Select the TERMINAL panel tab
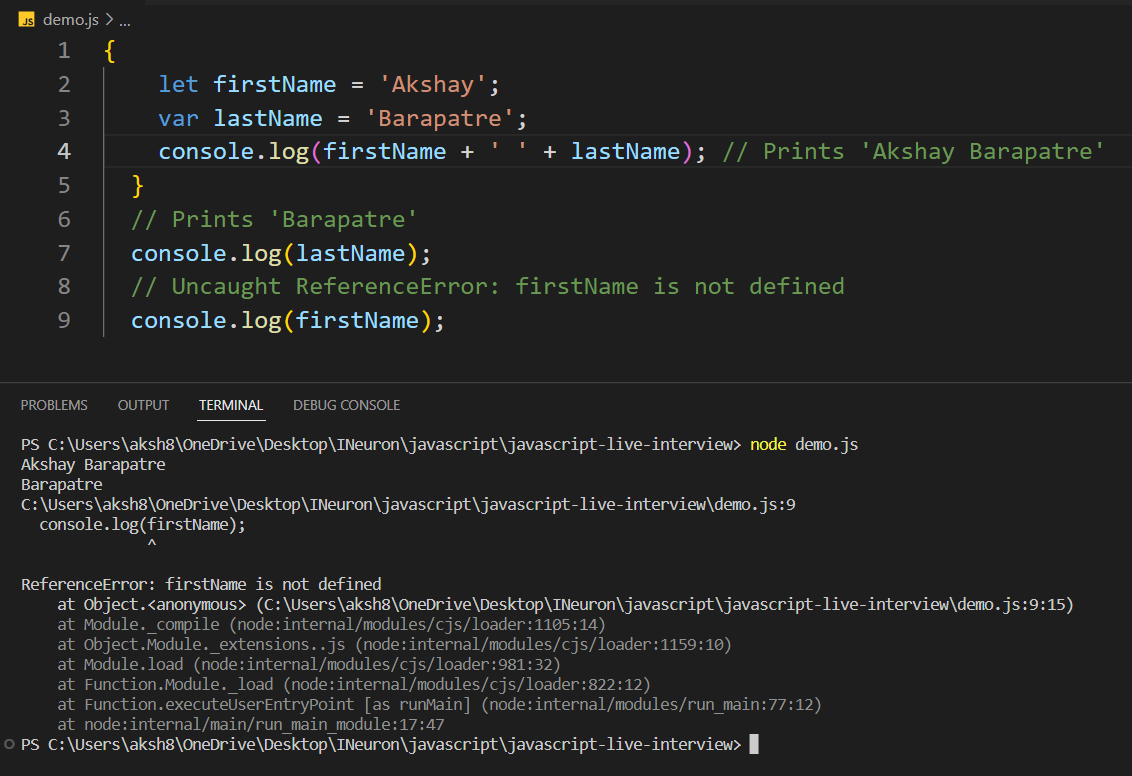The width and height of the screenshot is (1132, 776). point(231,405)
